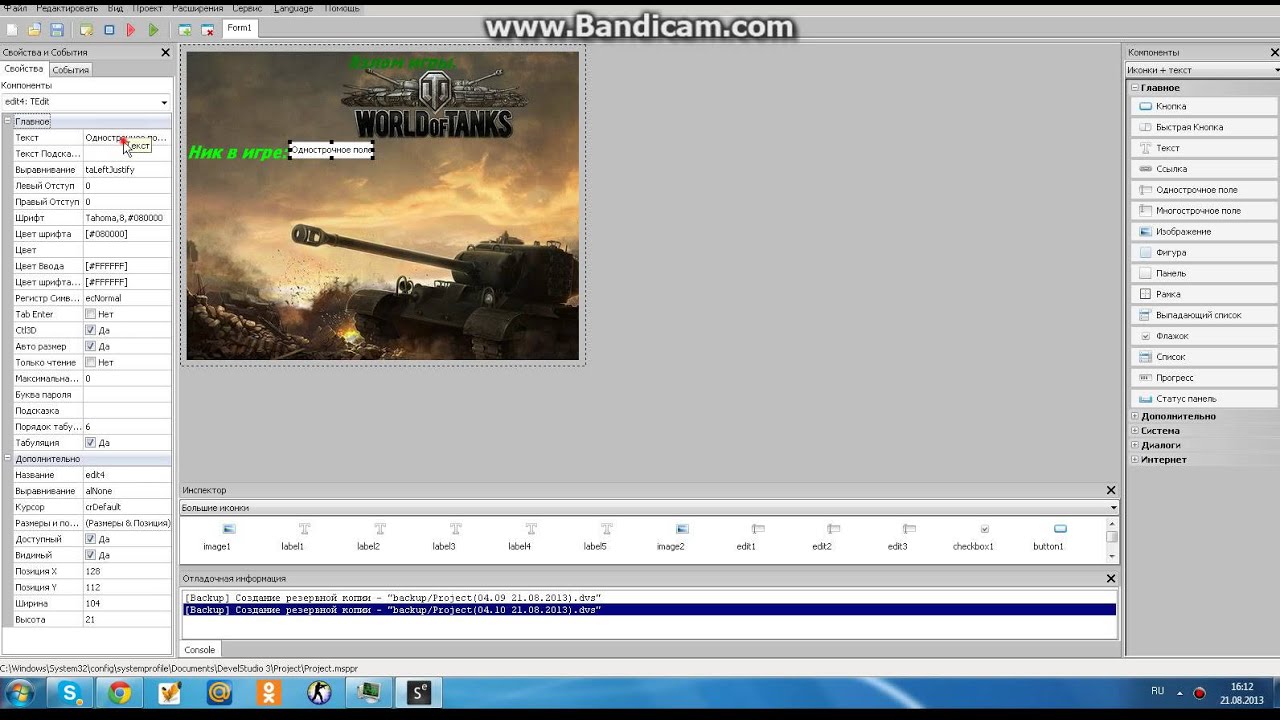Save project using the floppy disk icon
1280x720 pixels.
pos(57,30)
